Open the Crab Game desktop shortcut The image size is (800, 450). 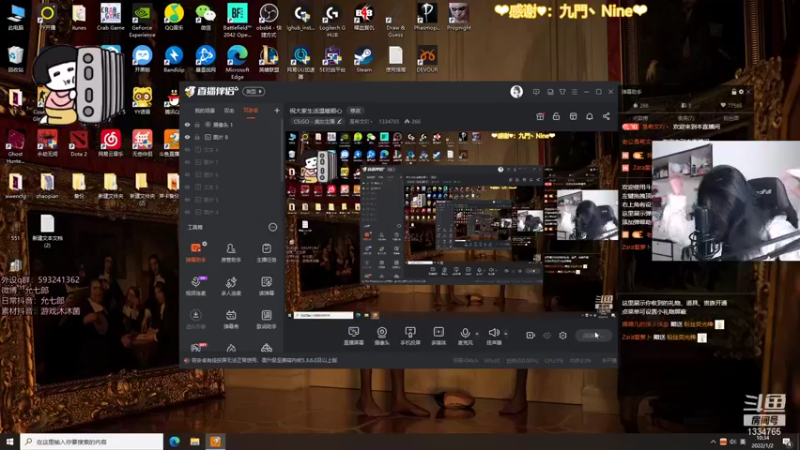coord(111,17)
